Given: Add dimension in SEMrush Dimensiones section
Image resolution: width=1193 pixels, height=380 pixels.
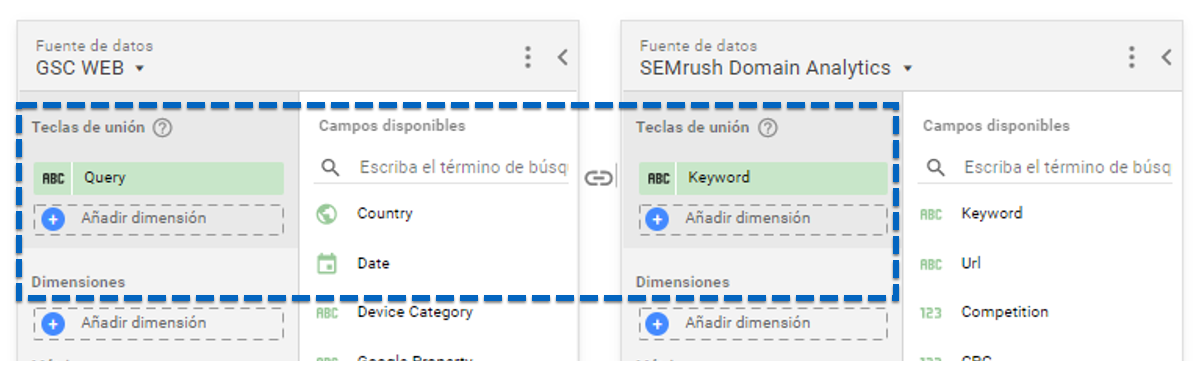Looking at the screenshot, I should (x=763, y=324).
